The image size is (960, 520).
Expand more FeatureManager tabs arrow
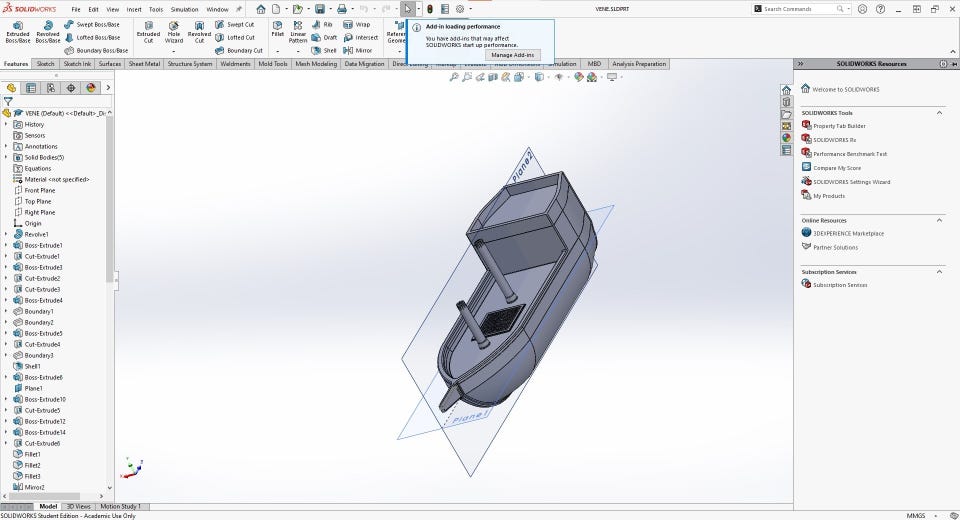coord(108,88)
